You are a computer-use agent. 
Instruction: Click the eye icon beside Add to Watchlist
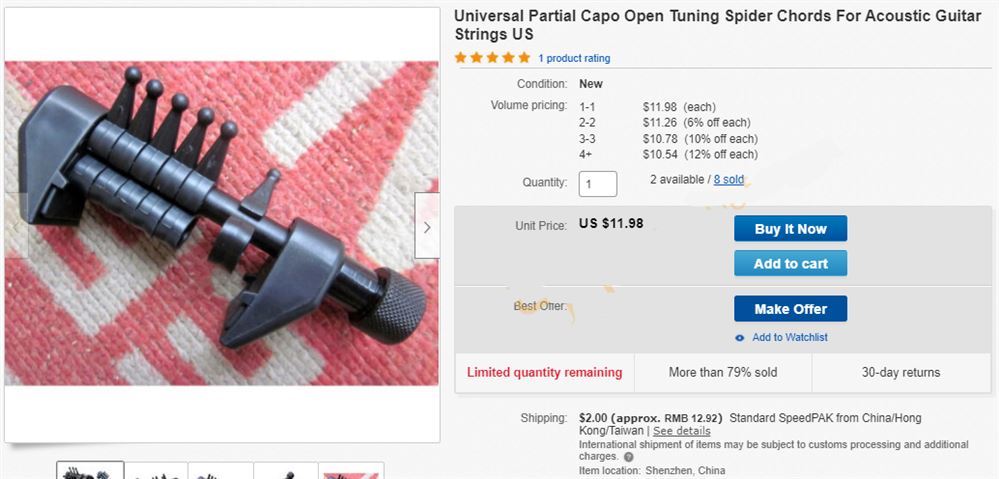coord(740,338)
